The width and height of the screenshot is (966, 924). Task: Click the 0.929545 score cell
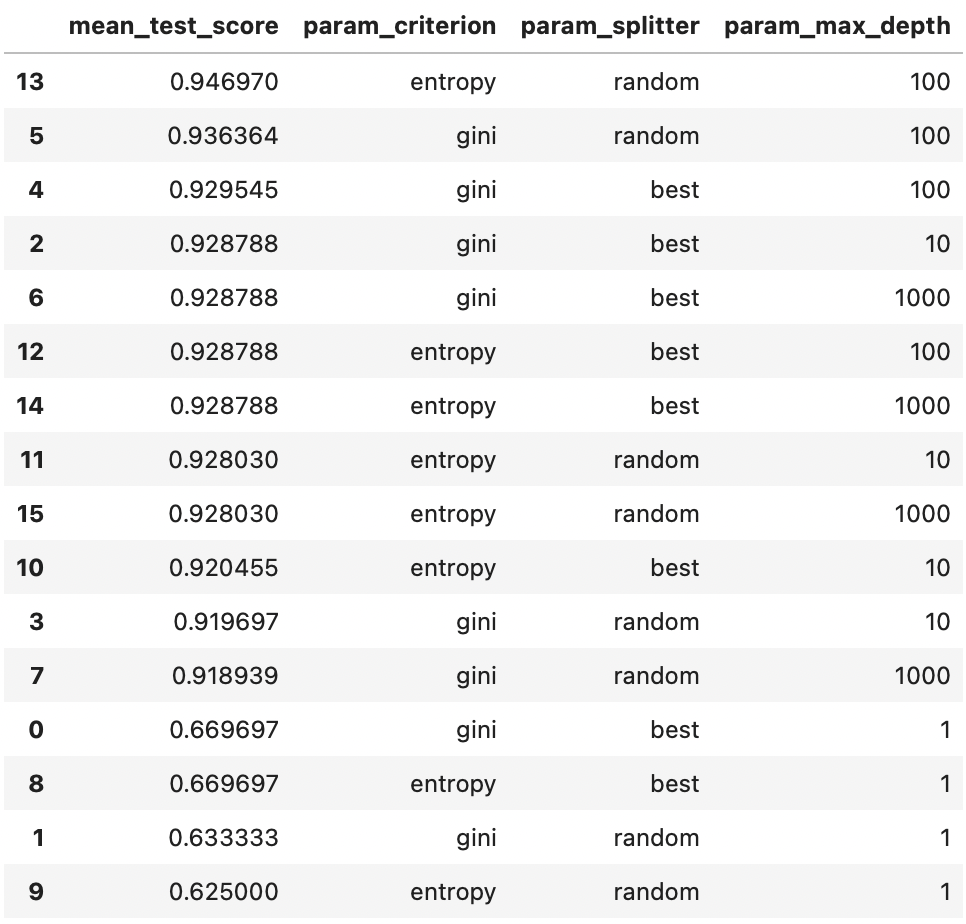[224, 189]
